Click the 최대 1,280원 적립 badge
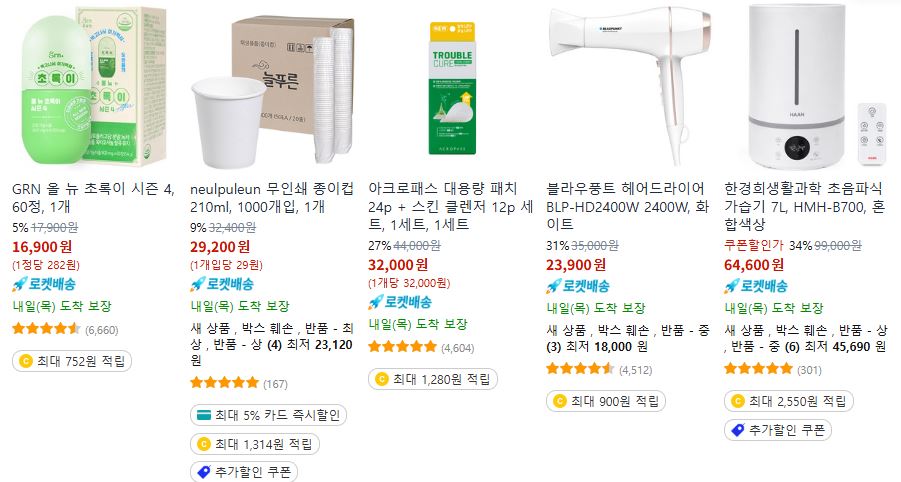 433,379
